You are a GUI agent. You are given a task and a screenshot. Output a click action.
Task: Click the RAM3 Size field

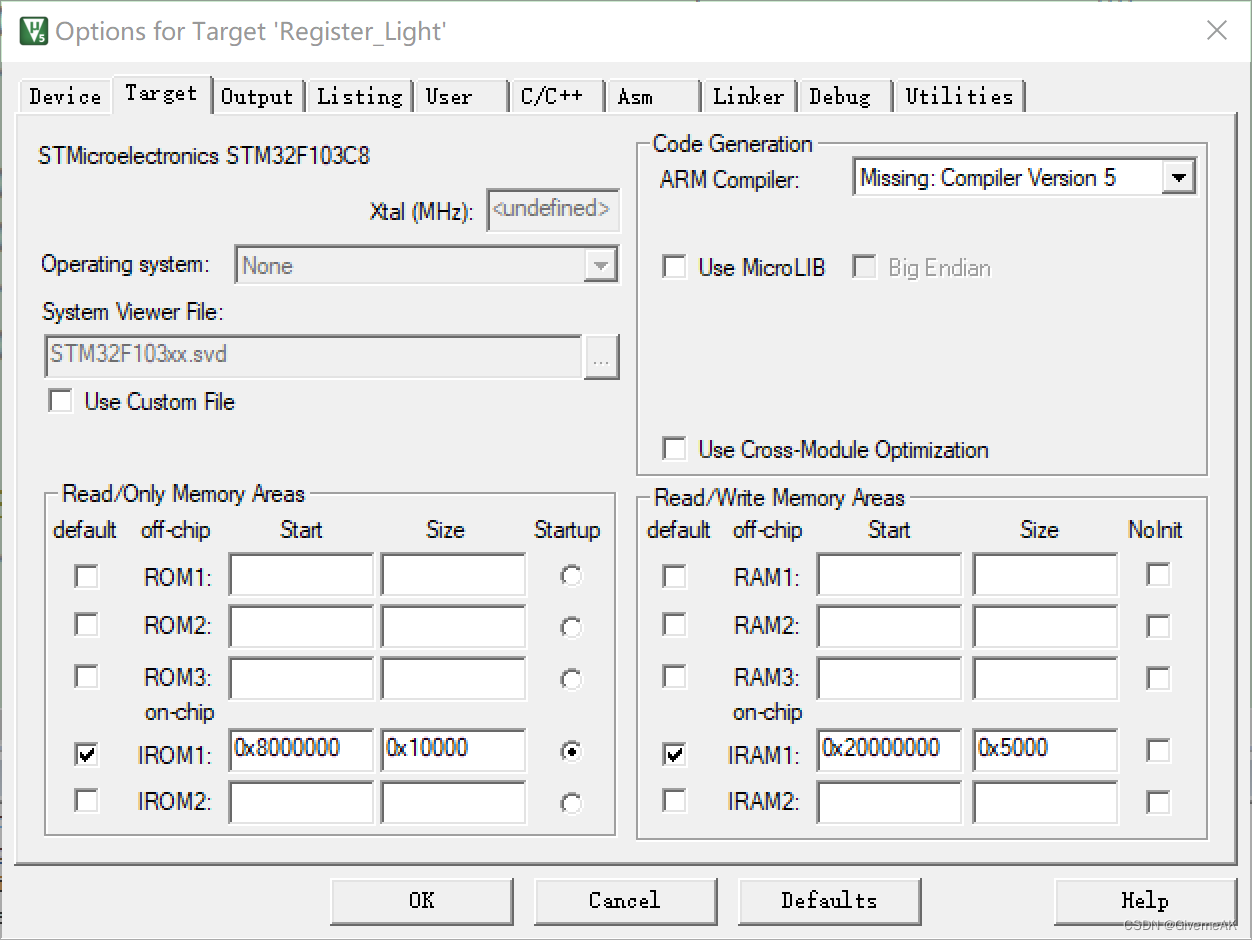point(1045,678)
